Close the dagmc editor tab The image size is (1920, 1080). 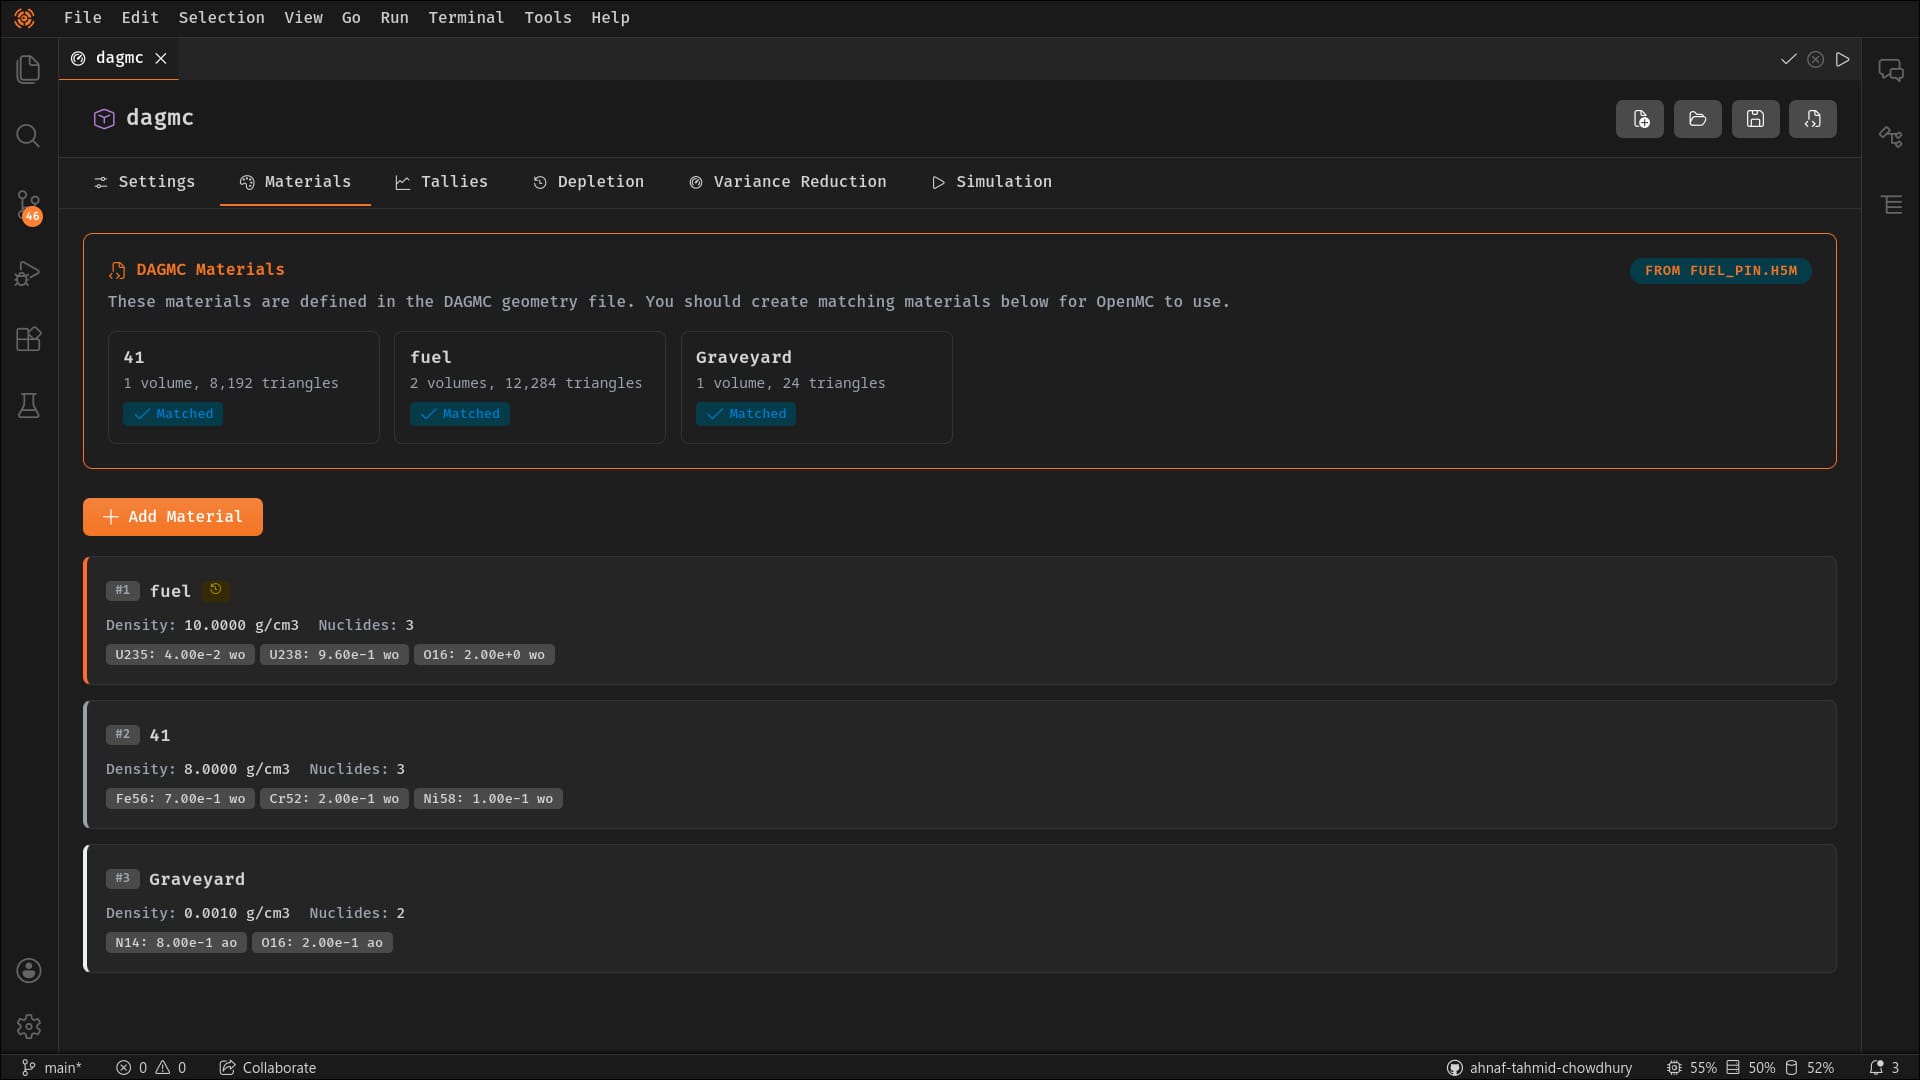(x=161, y=58)
